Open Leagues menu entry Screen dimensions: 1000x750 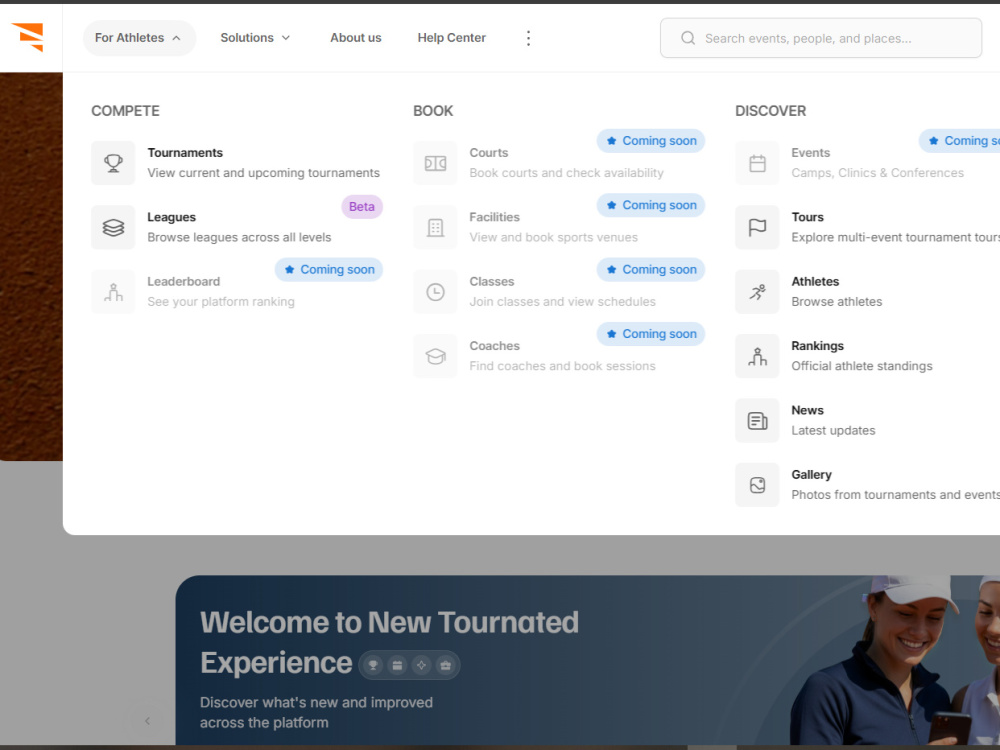coord(237,227)
